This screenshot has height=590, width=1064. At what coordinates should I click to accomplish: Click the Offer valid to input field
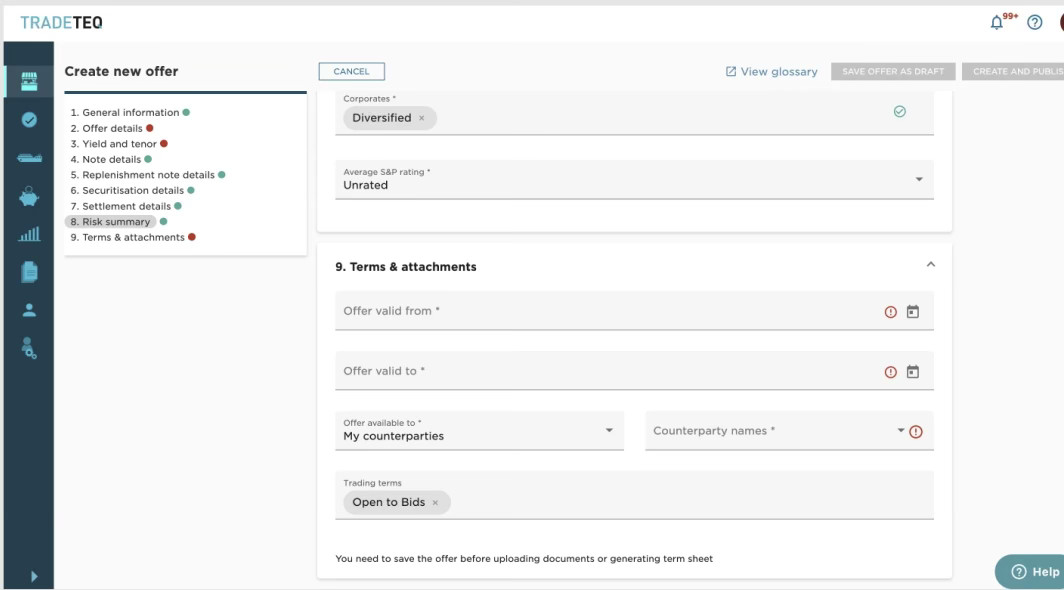634,371
